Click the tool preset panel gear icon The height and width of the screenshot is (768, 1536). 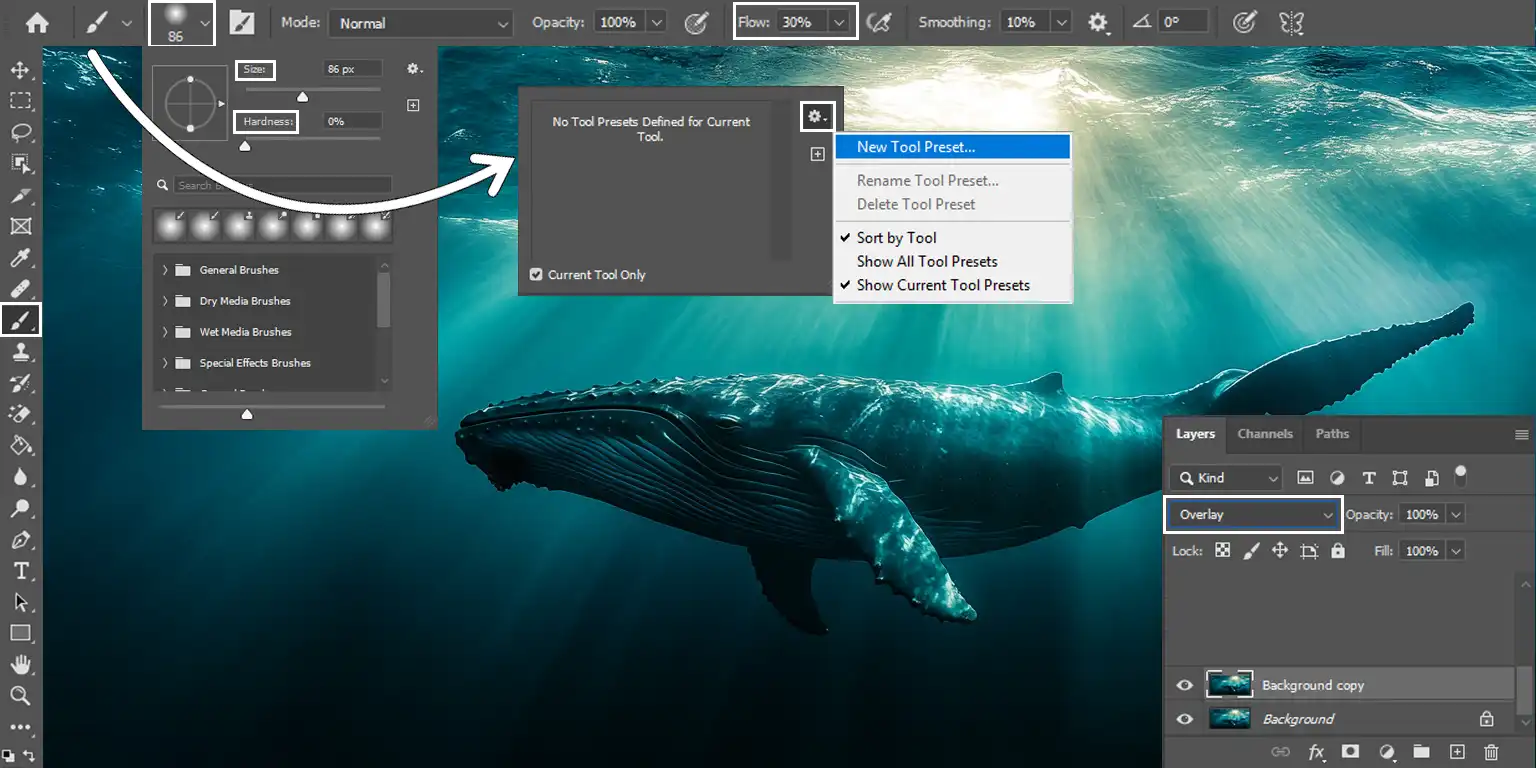tap(816, 118)
